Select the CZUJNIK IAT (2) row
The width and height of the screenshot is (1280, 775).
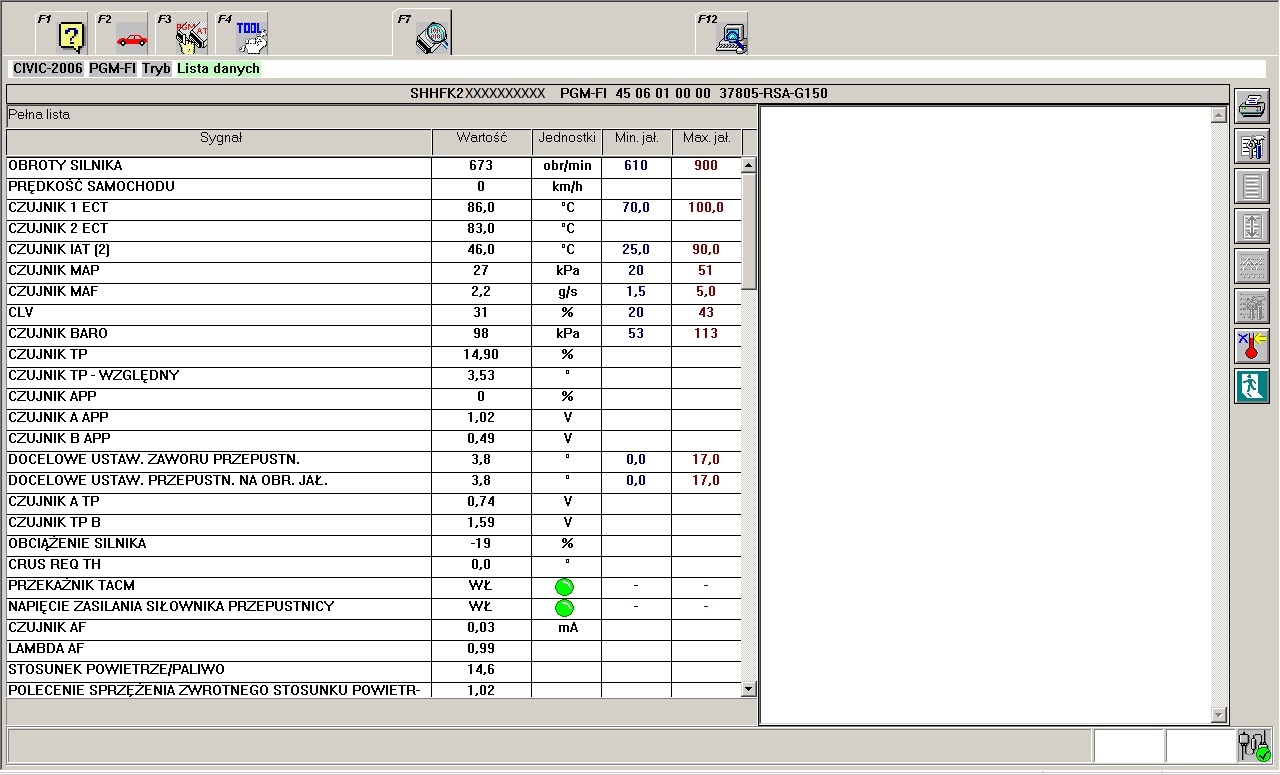coord(374,250)
